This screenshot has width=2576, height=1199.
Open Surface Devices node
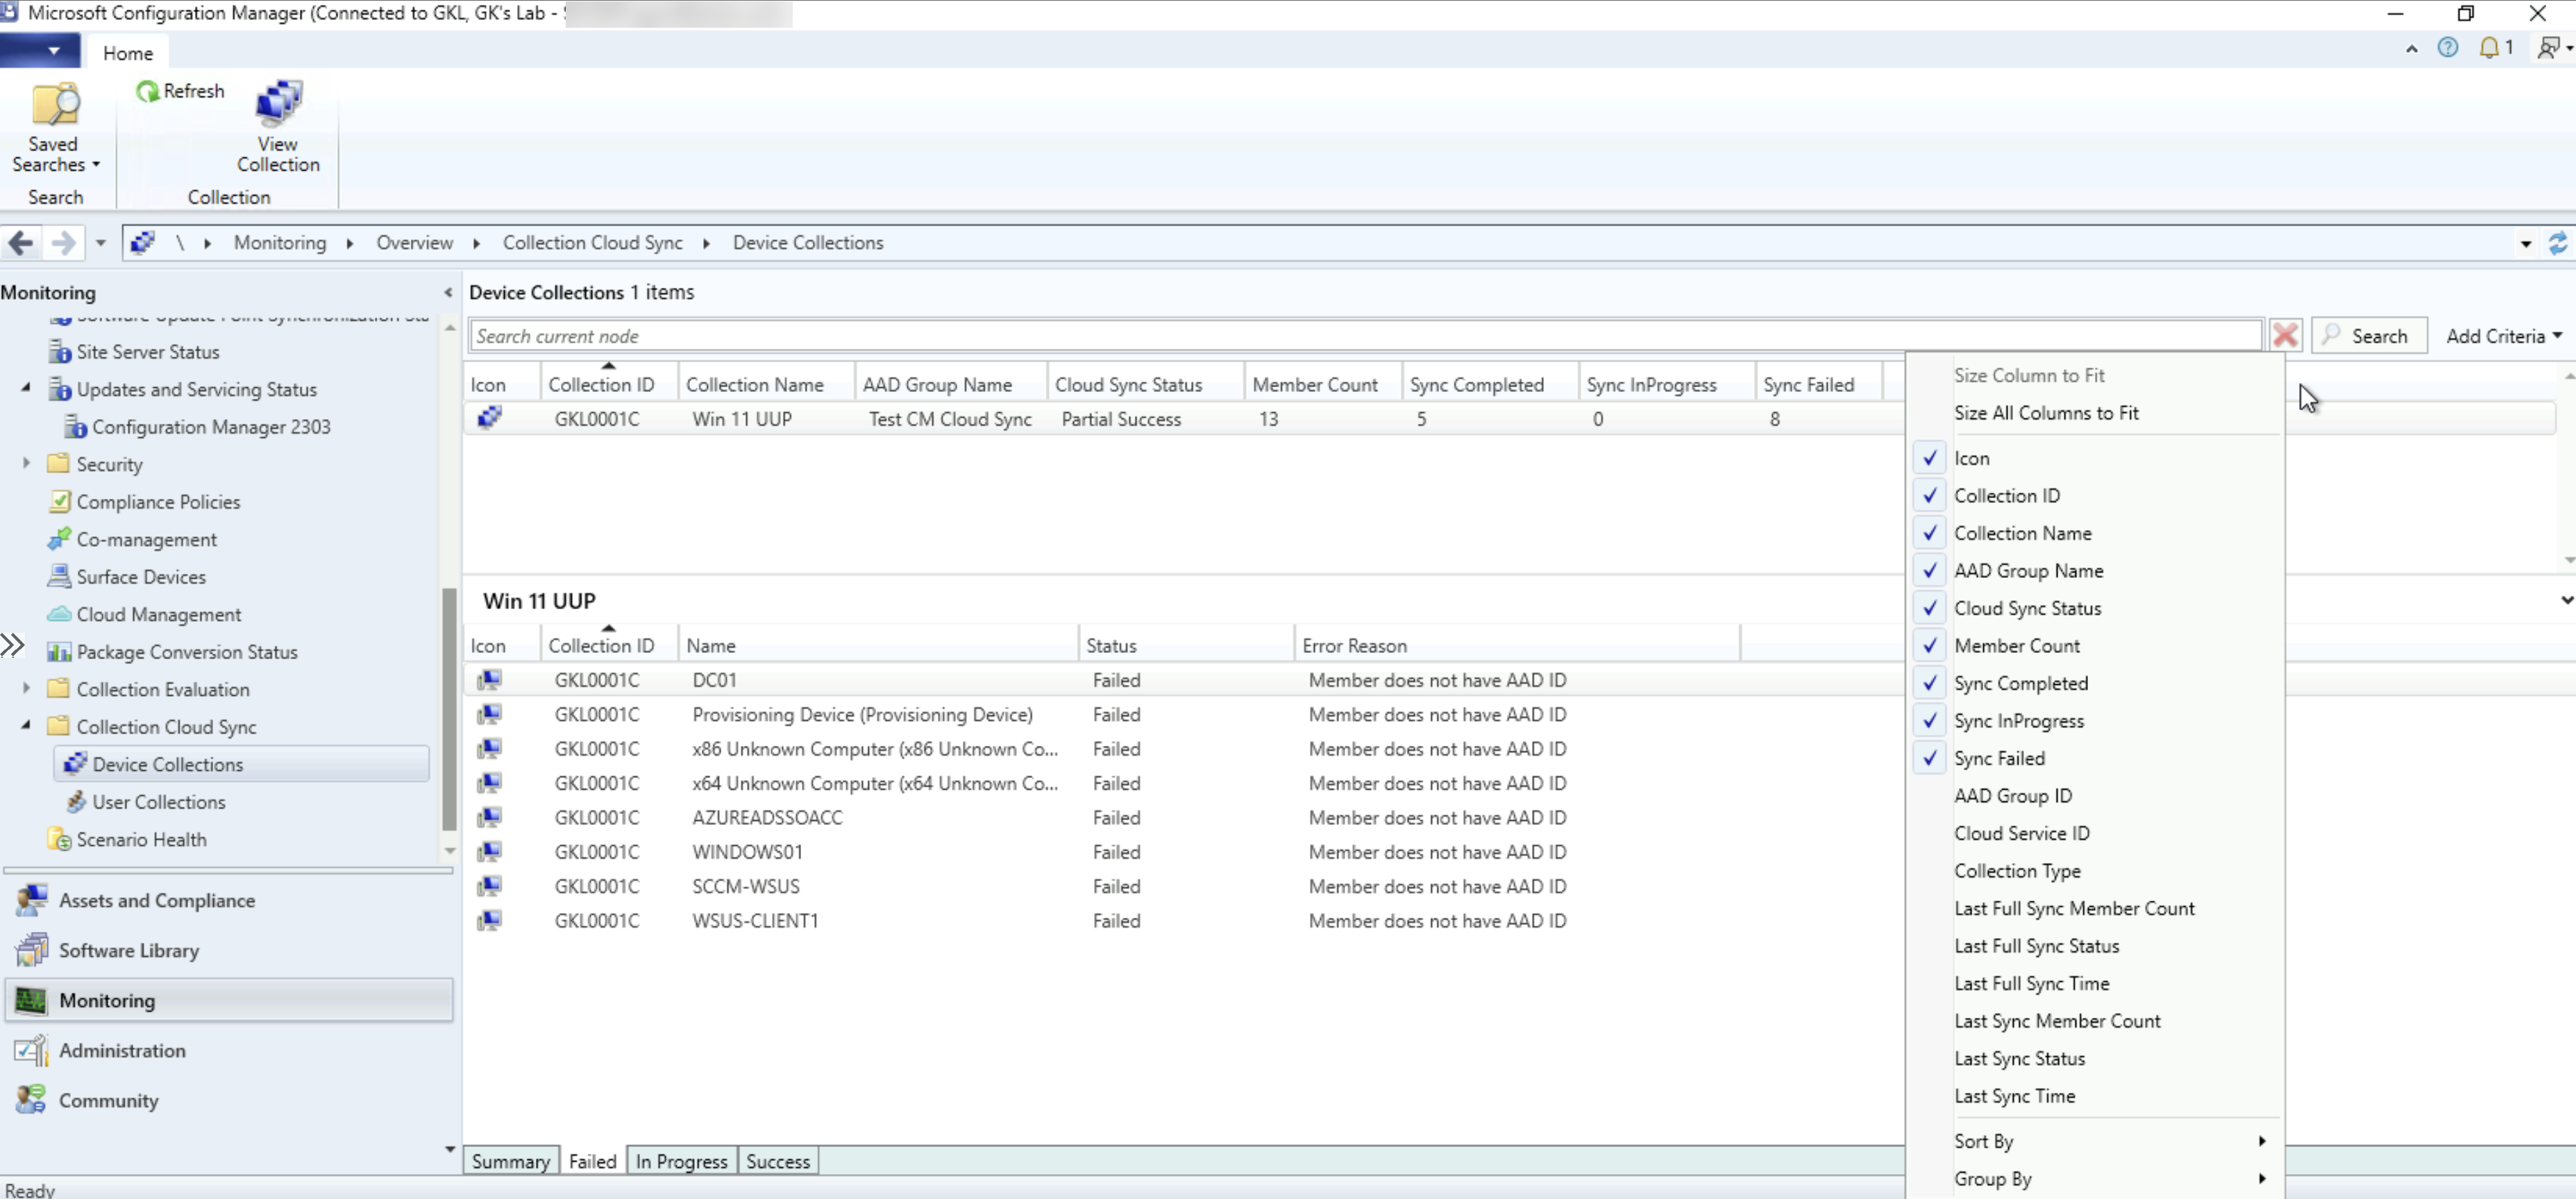(141, 577)
